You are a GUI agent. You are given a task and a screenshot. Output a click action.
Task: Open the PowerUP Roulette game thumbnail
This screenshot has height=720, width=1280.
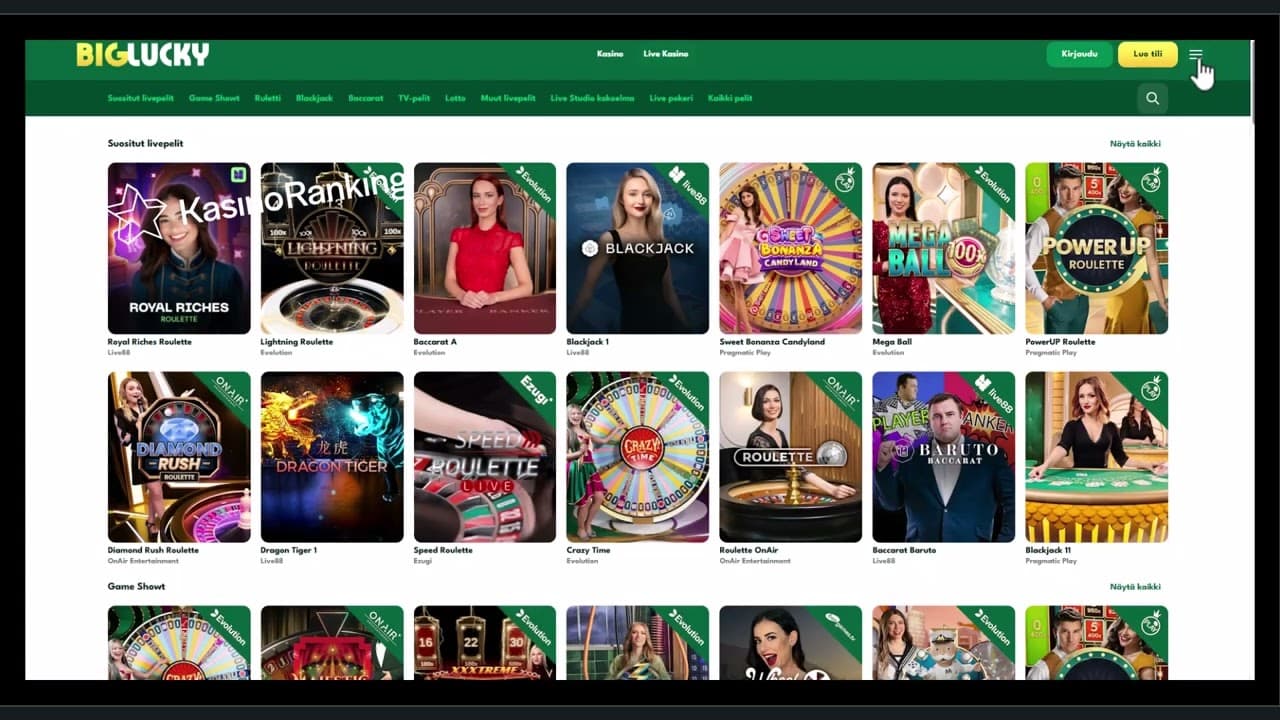1097,248
